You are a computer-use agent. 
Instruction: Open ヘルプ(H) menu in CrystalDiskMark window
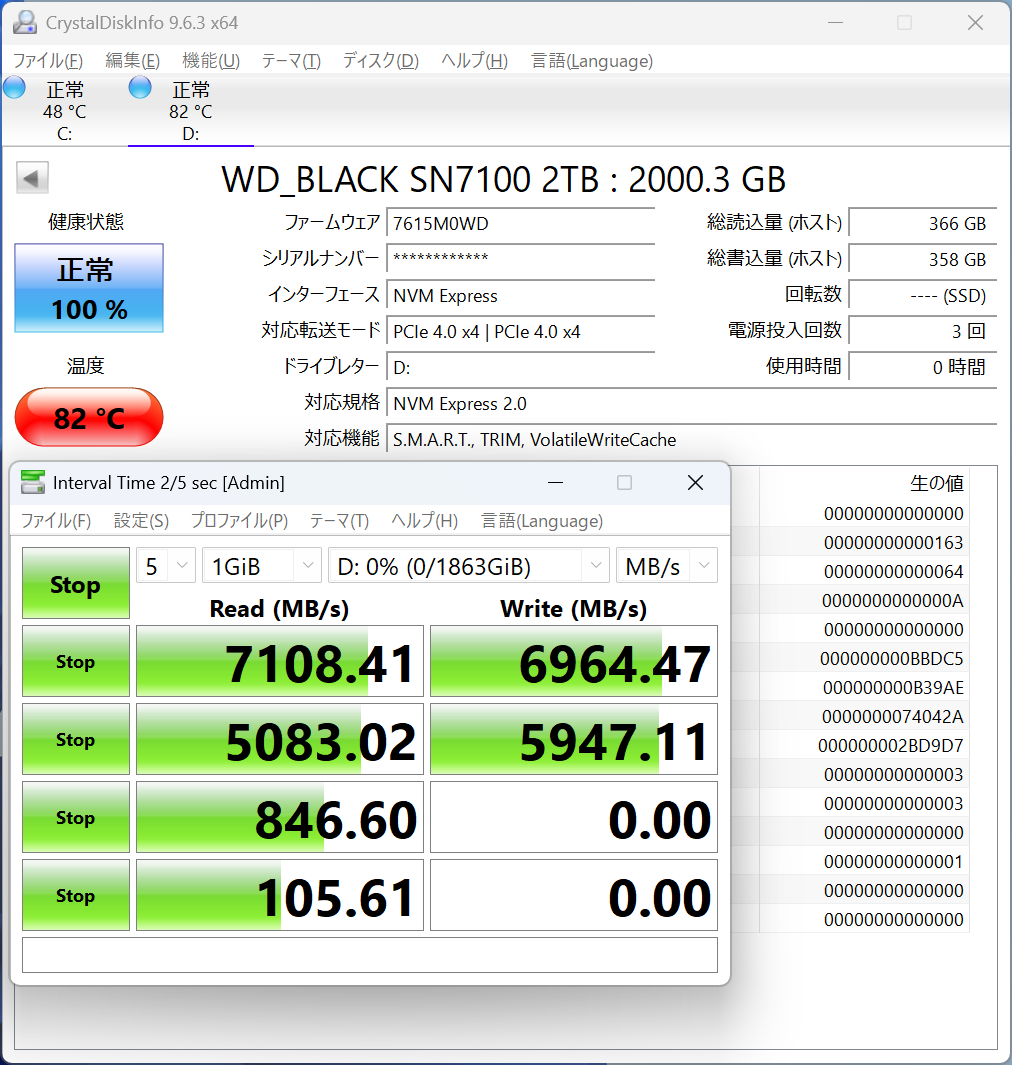coord(424,521)
